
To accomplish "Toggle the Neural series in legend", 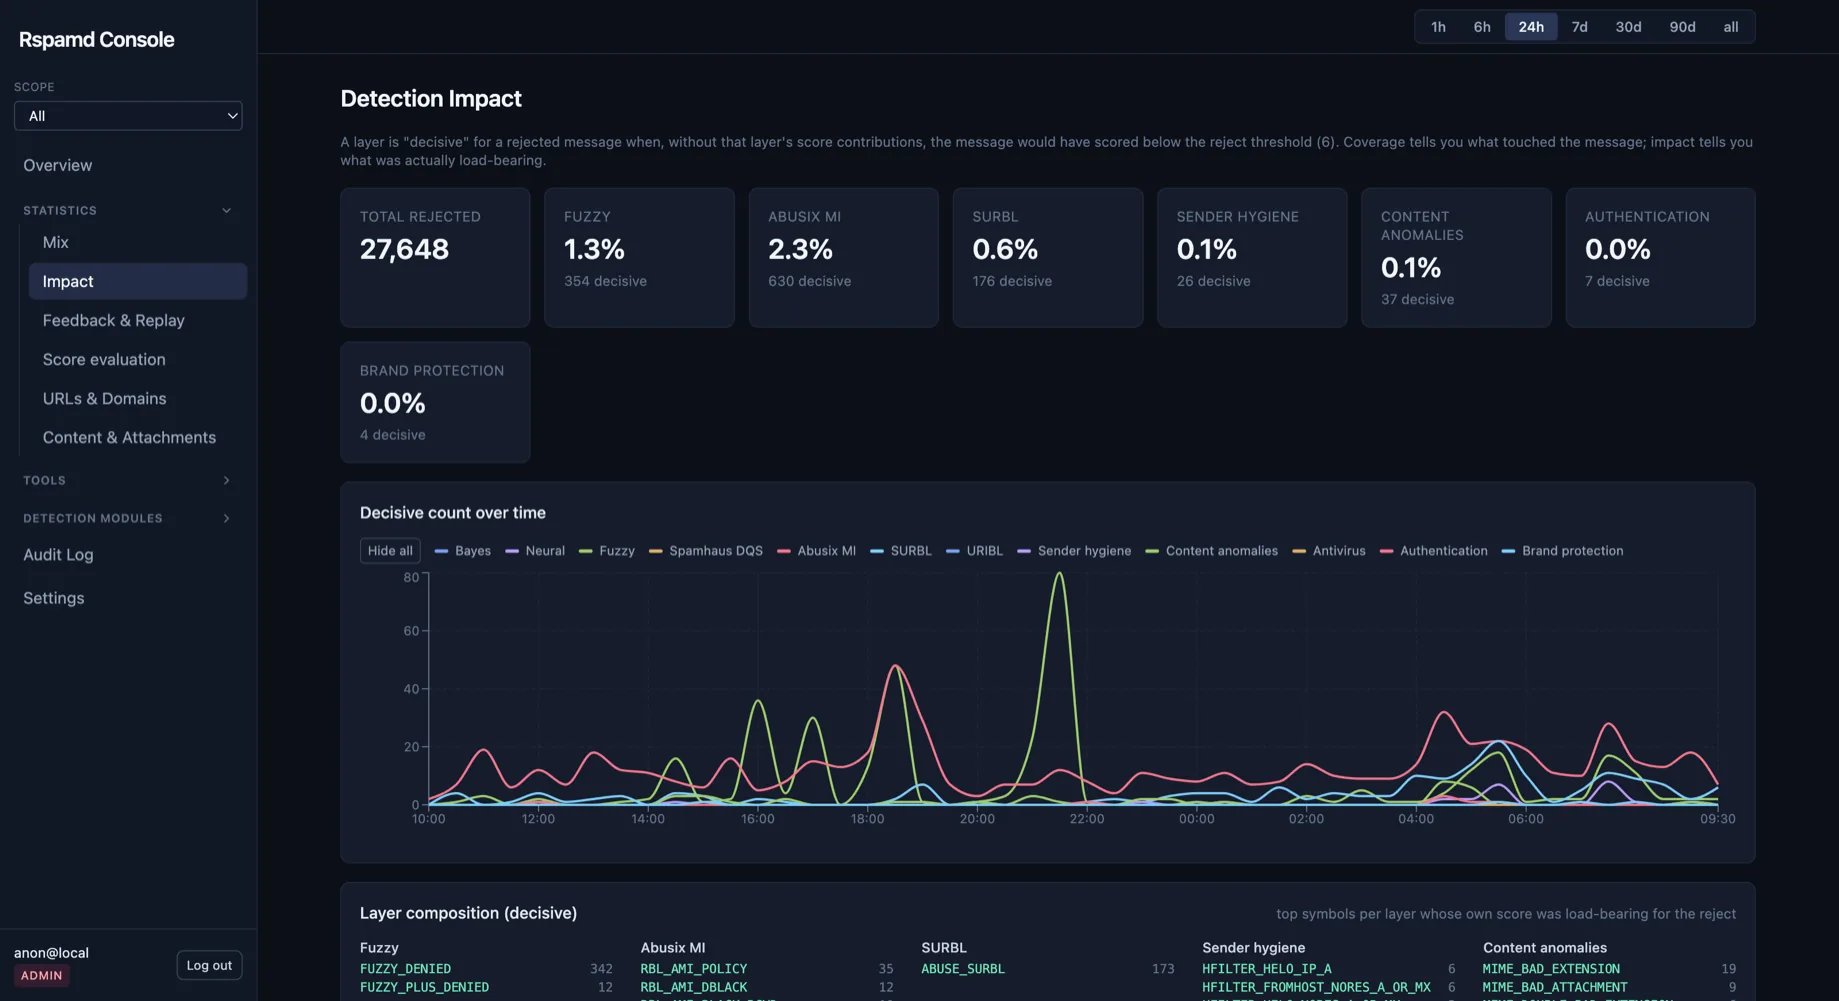I will click(535, 551).
